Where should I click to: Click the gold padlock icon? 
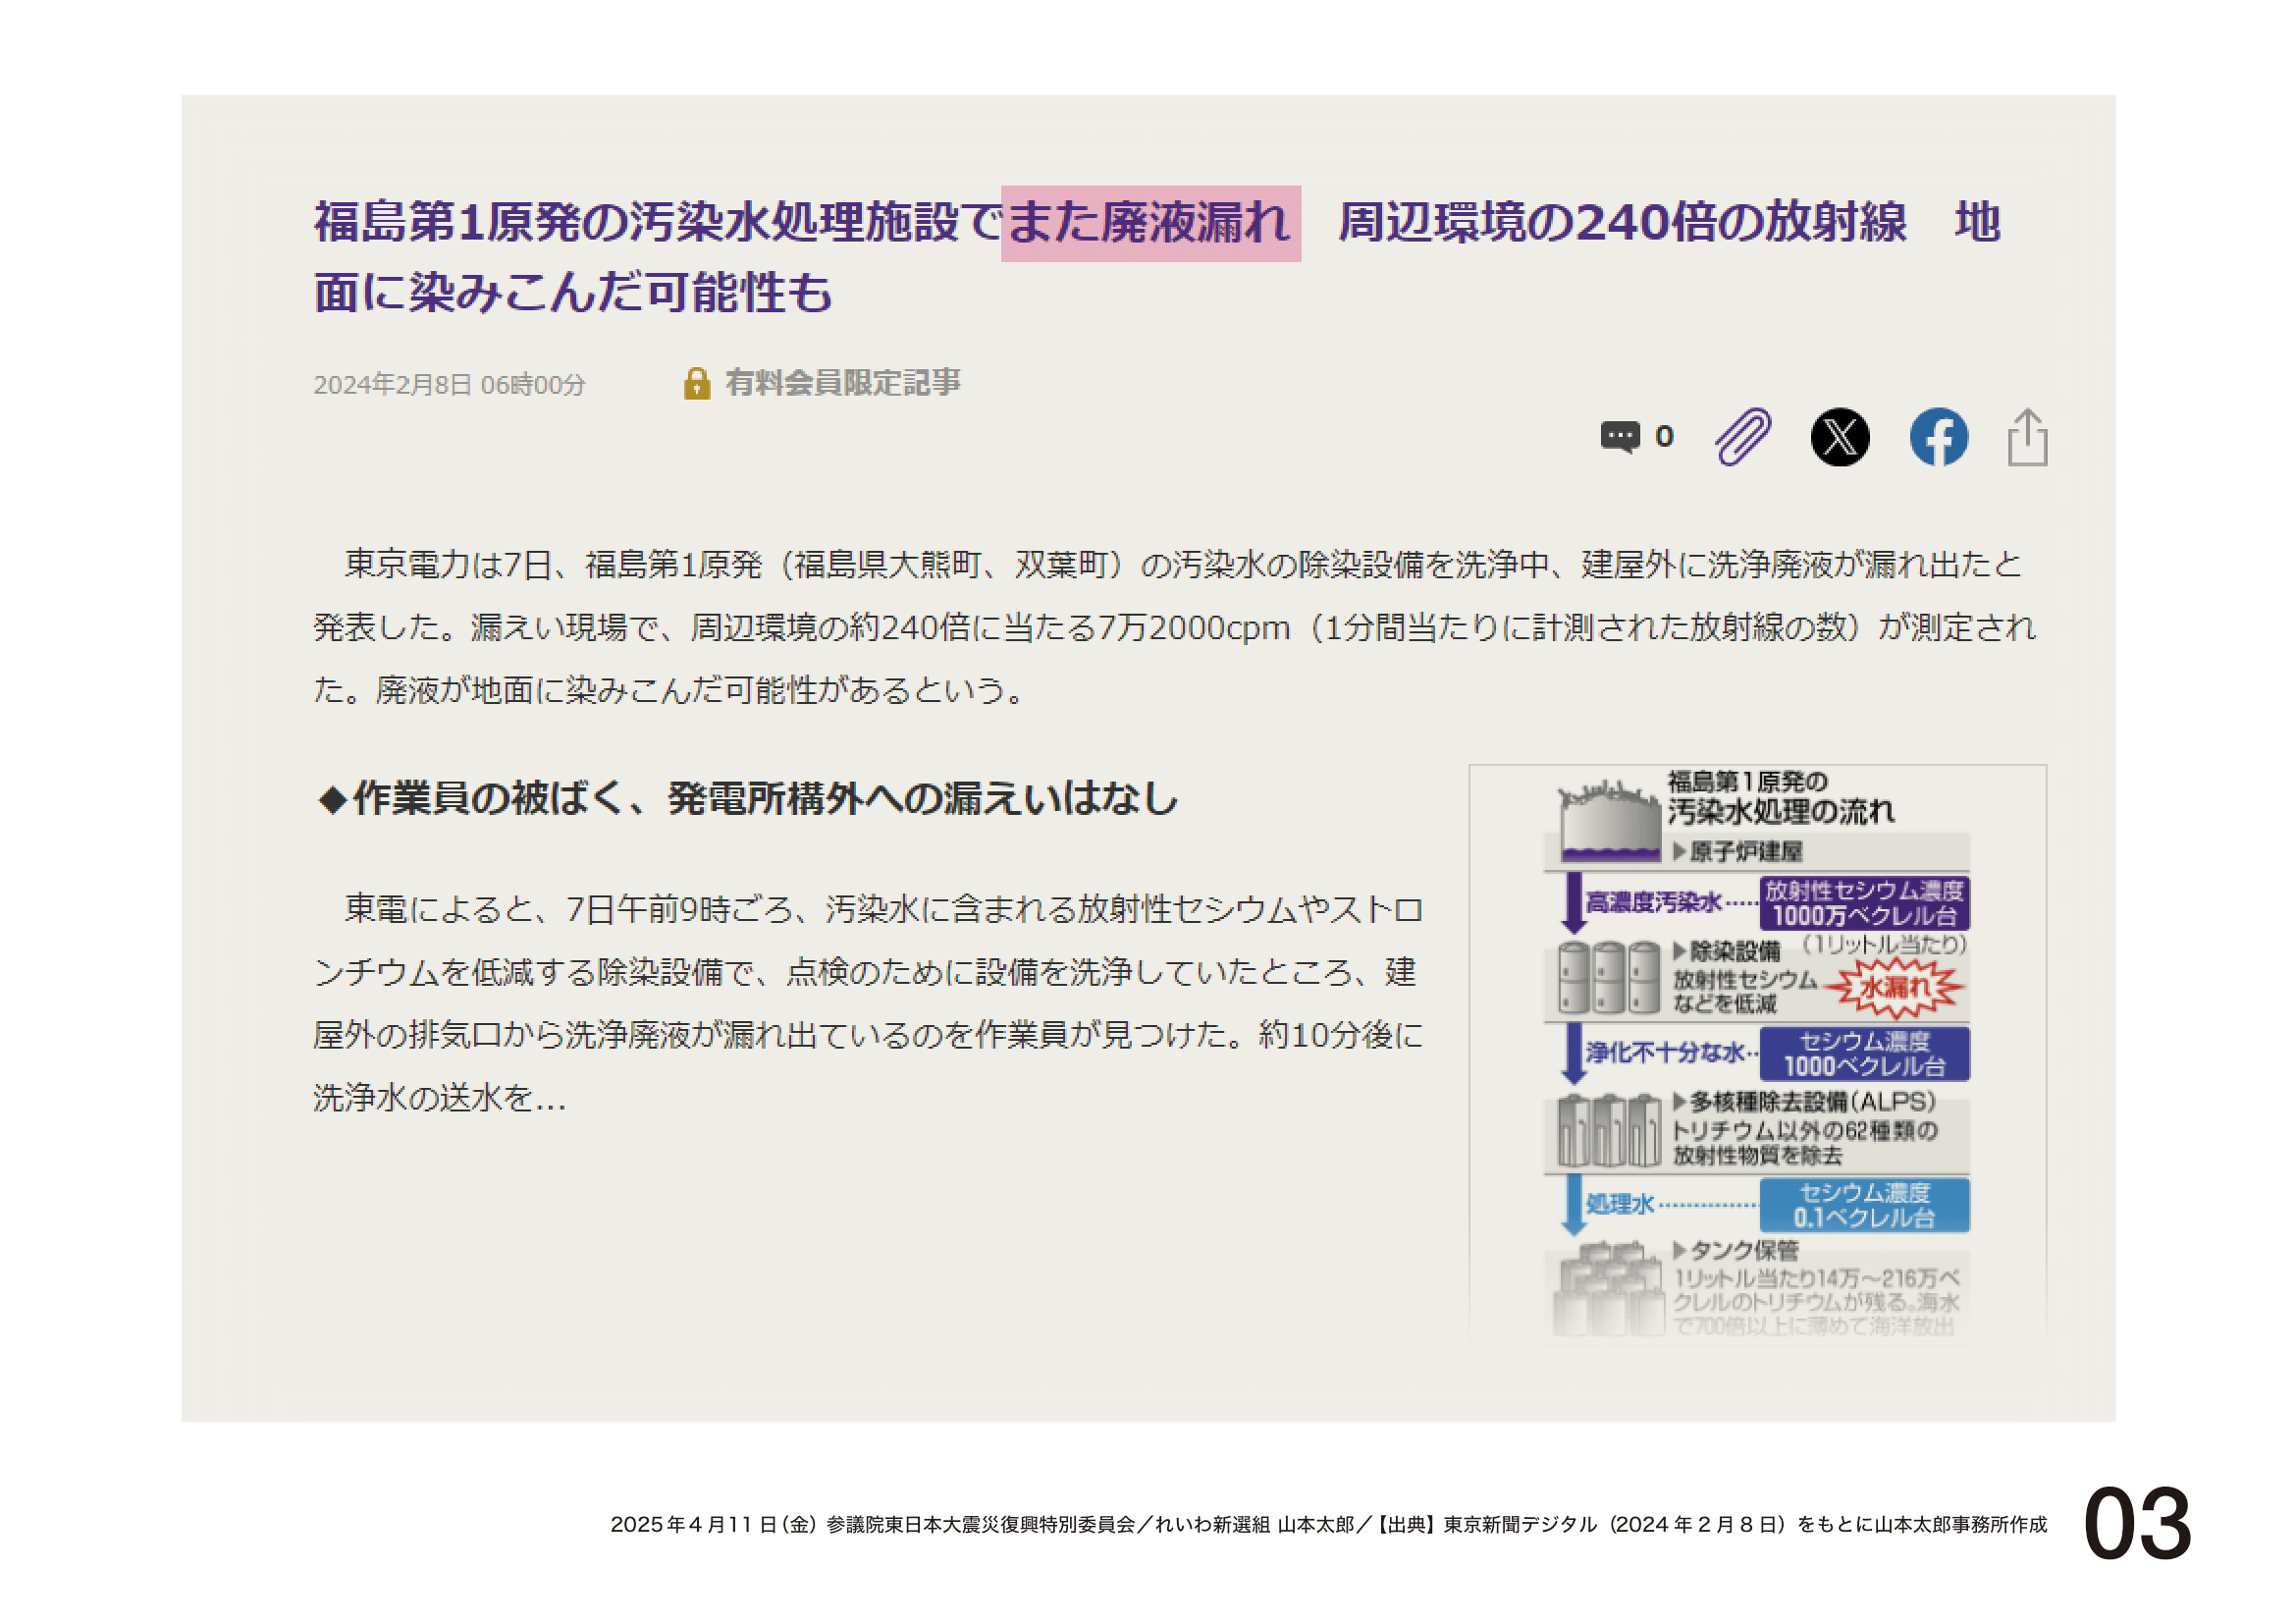[x=696, y=383]
